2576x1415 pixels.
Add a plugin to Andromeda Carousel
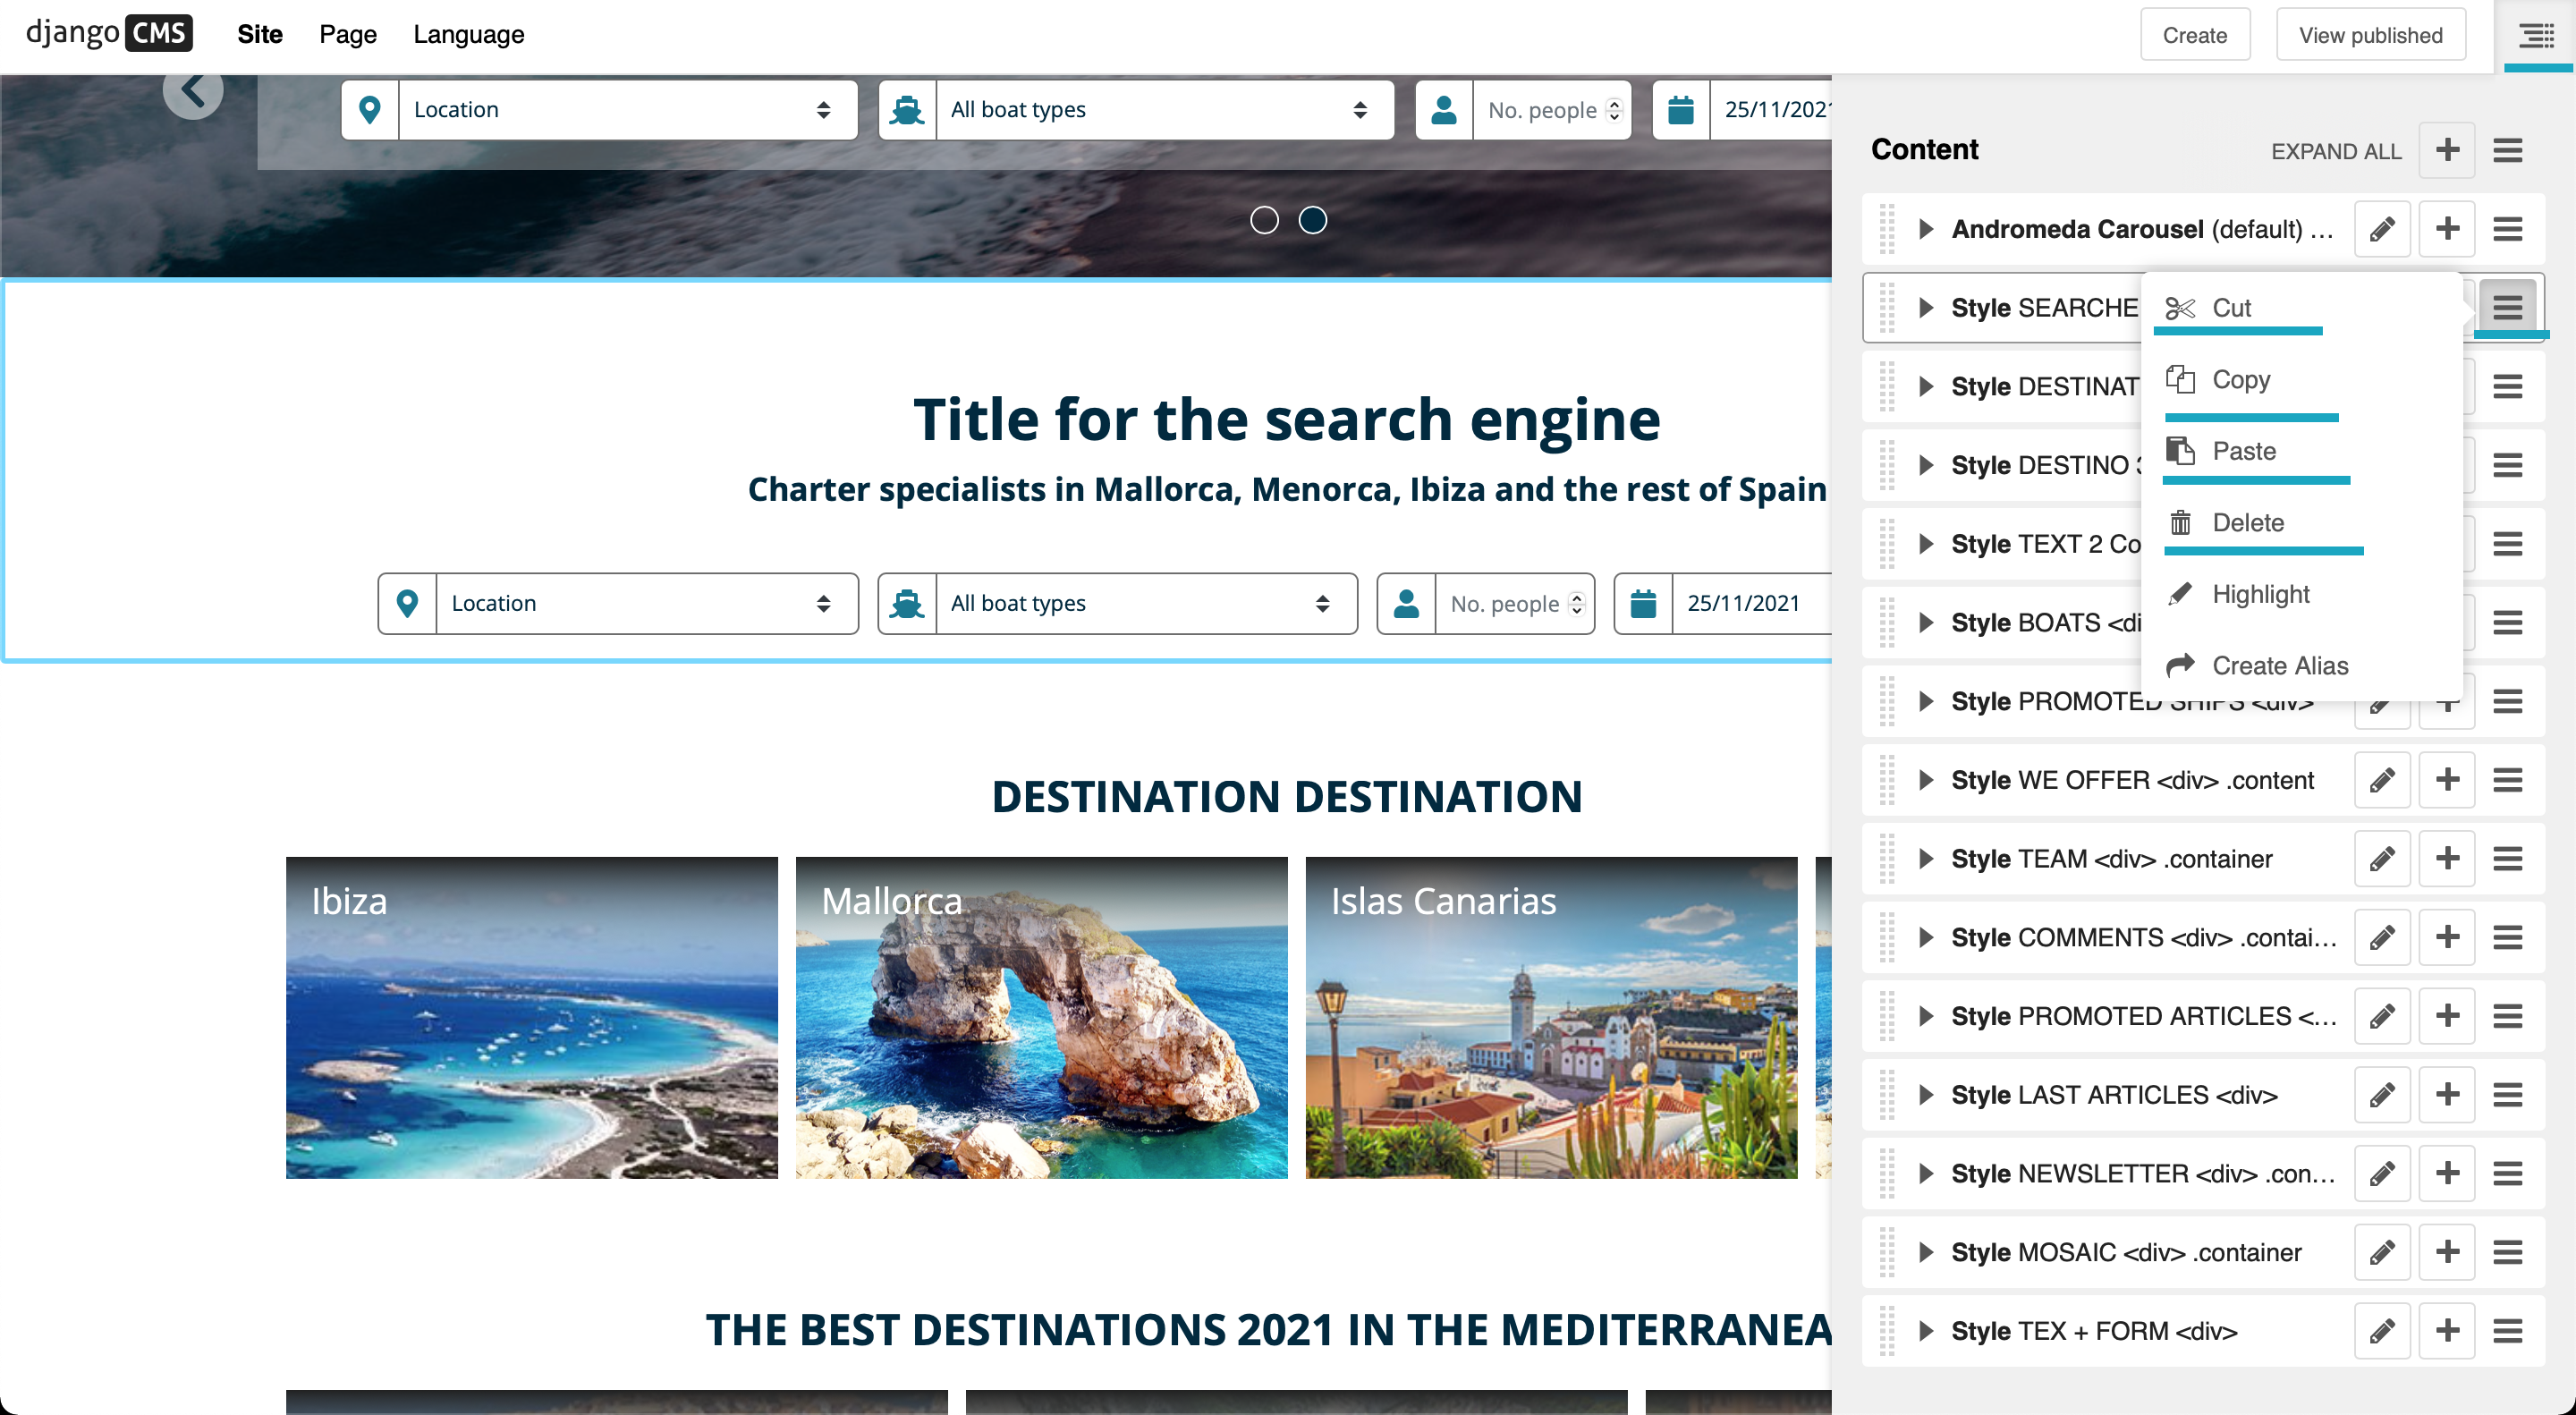(2447, 229)
